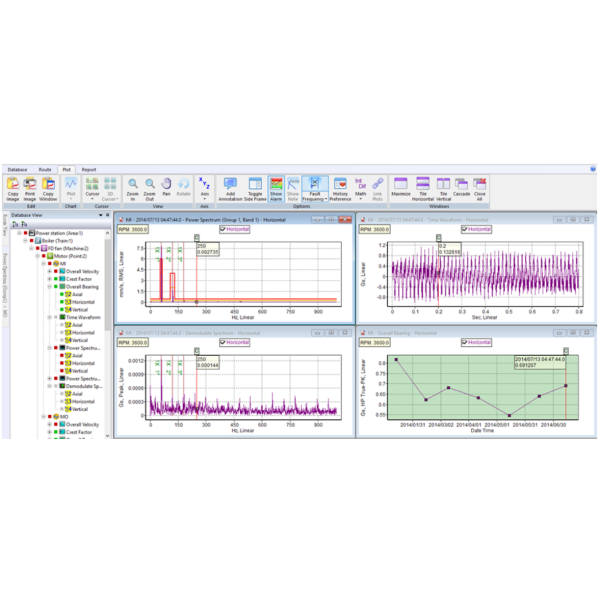Select the Zoom Out tool
Viewport: 600px width, 600px height.
pos(149,185)
